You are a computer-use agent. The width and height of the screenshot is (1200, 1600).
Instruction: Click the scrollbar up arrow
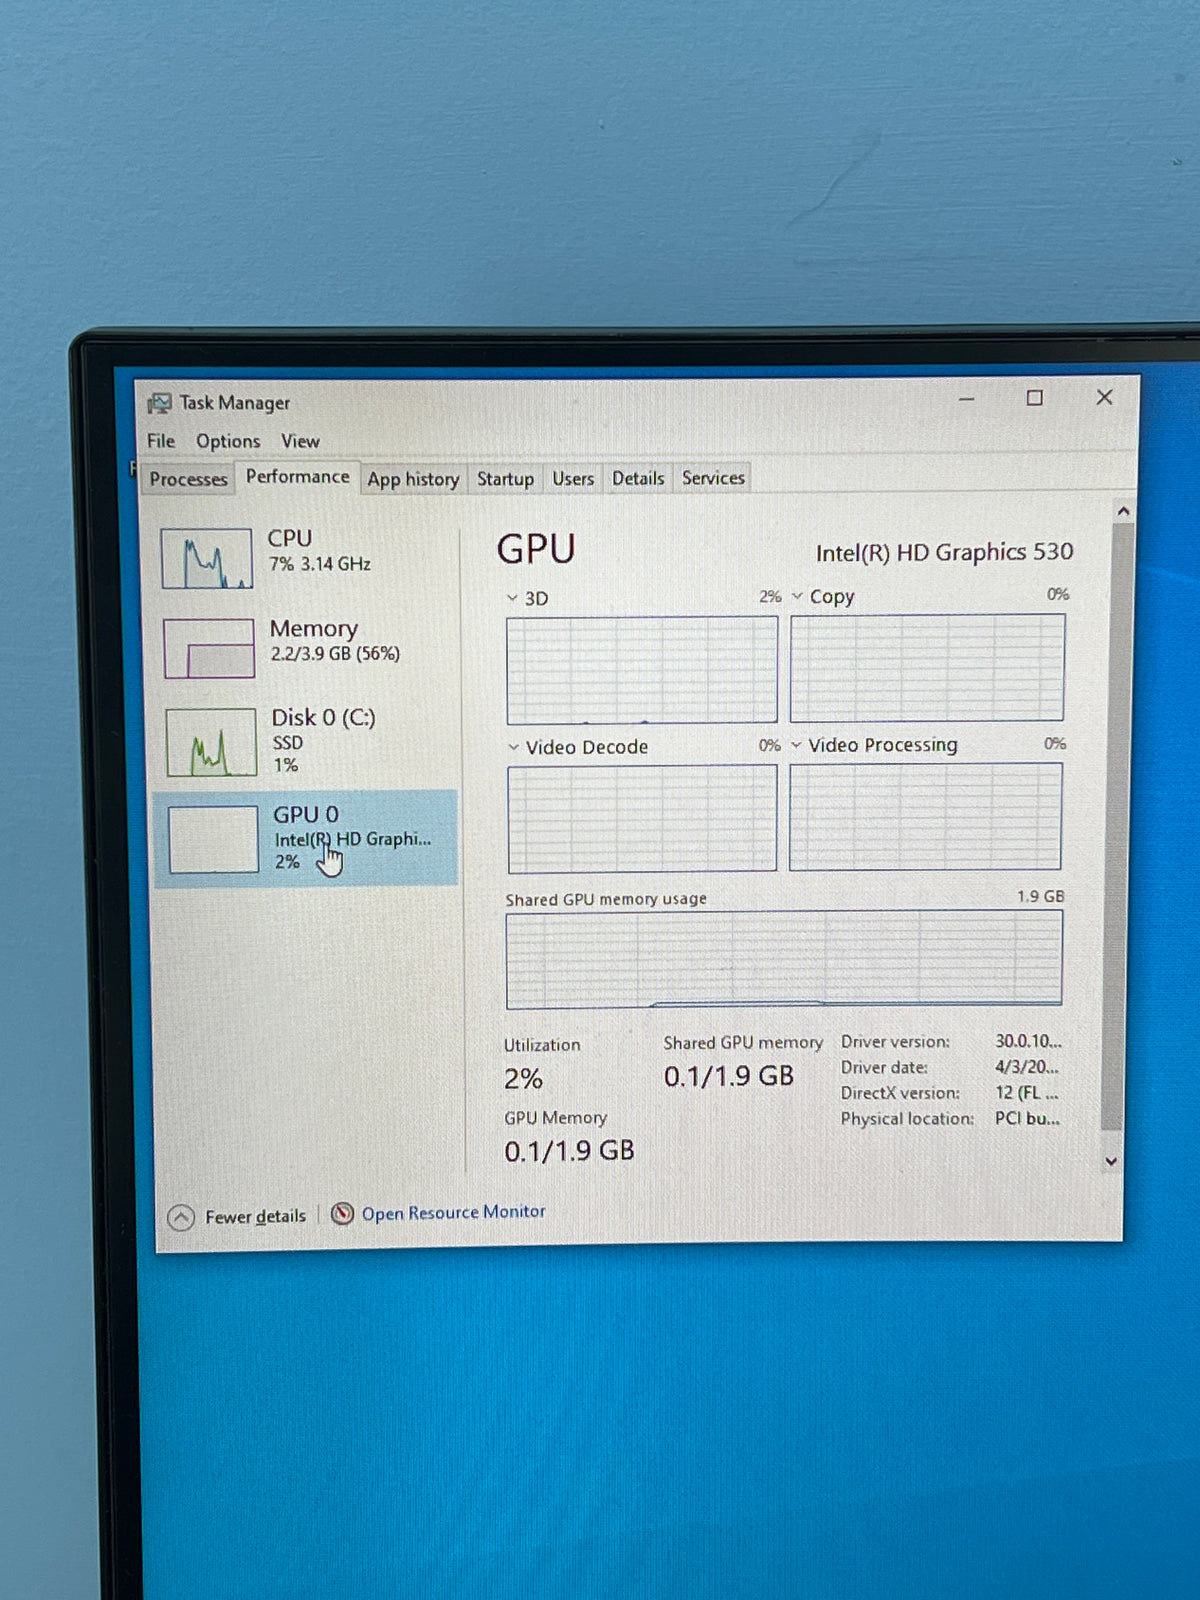1124,511
